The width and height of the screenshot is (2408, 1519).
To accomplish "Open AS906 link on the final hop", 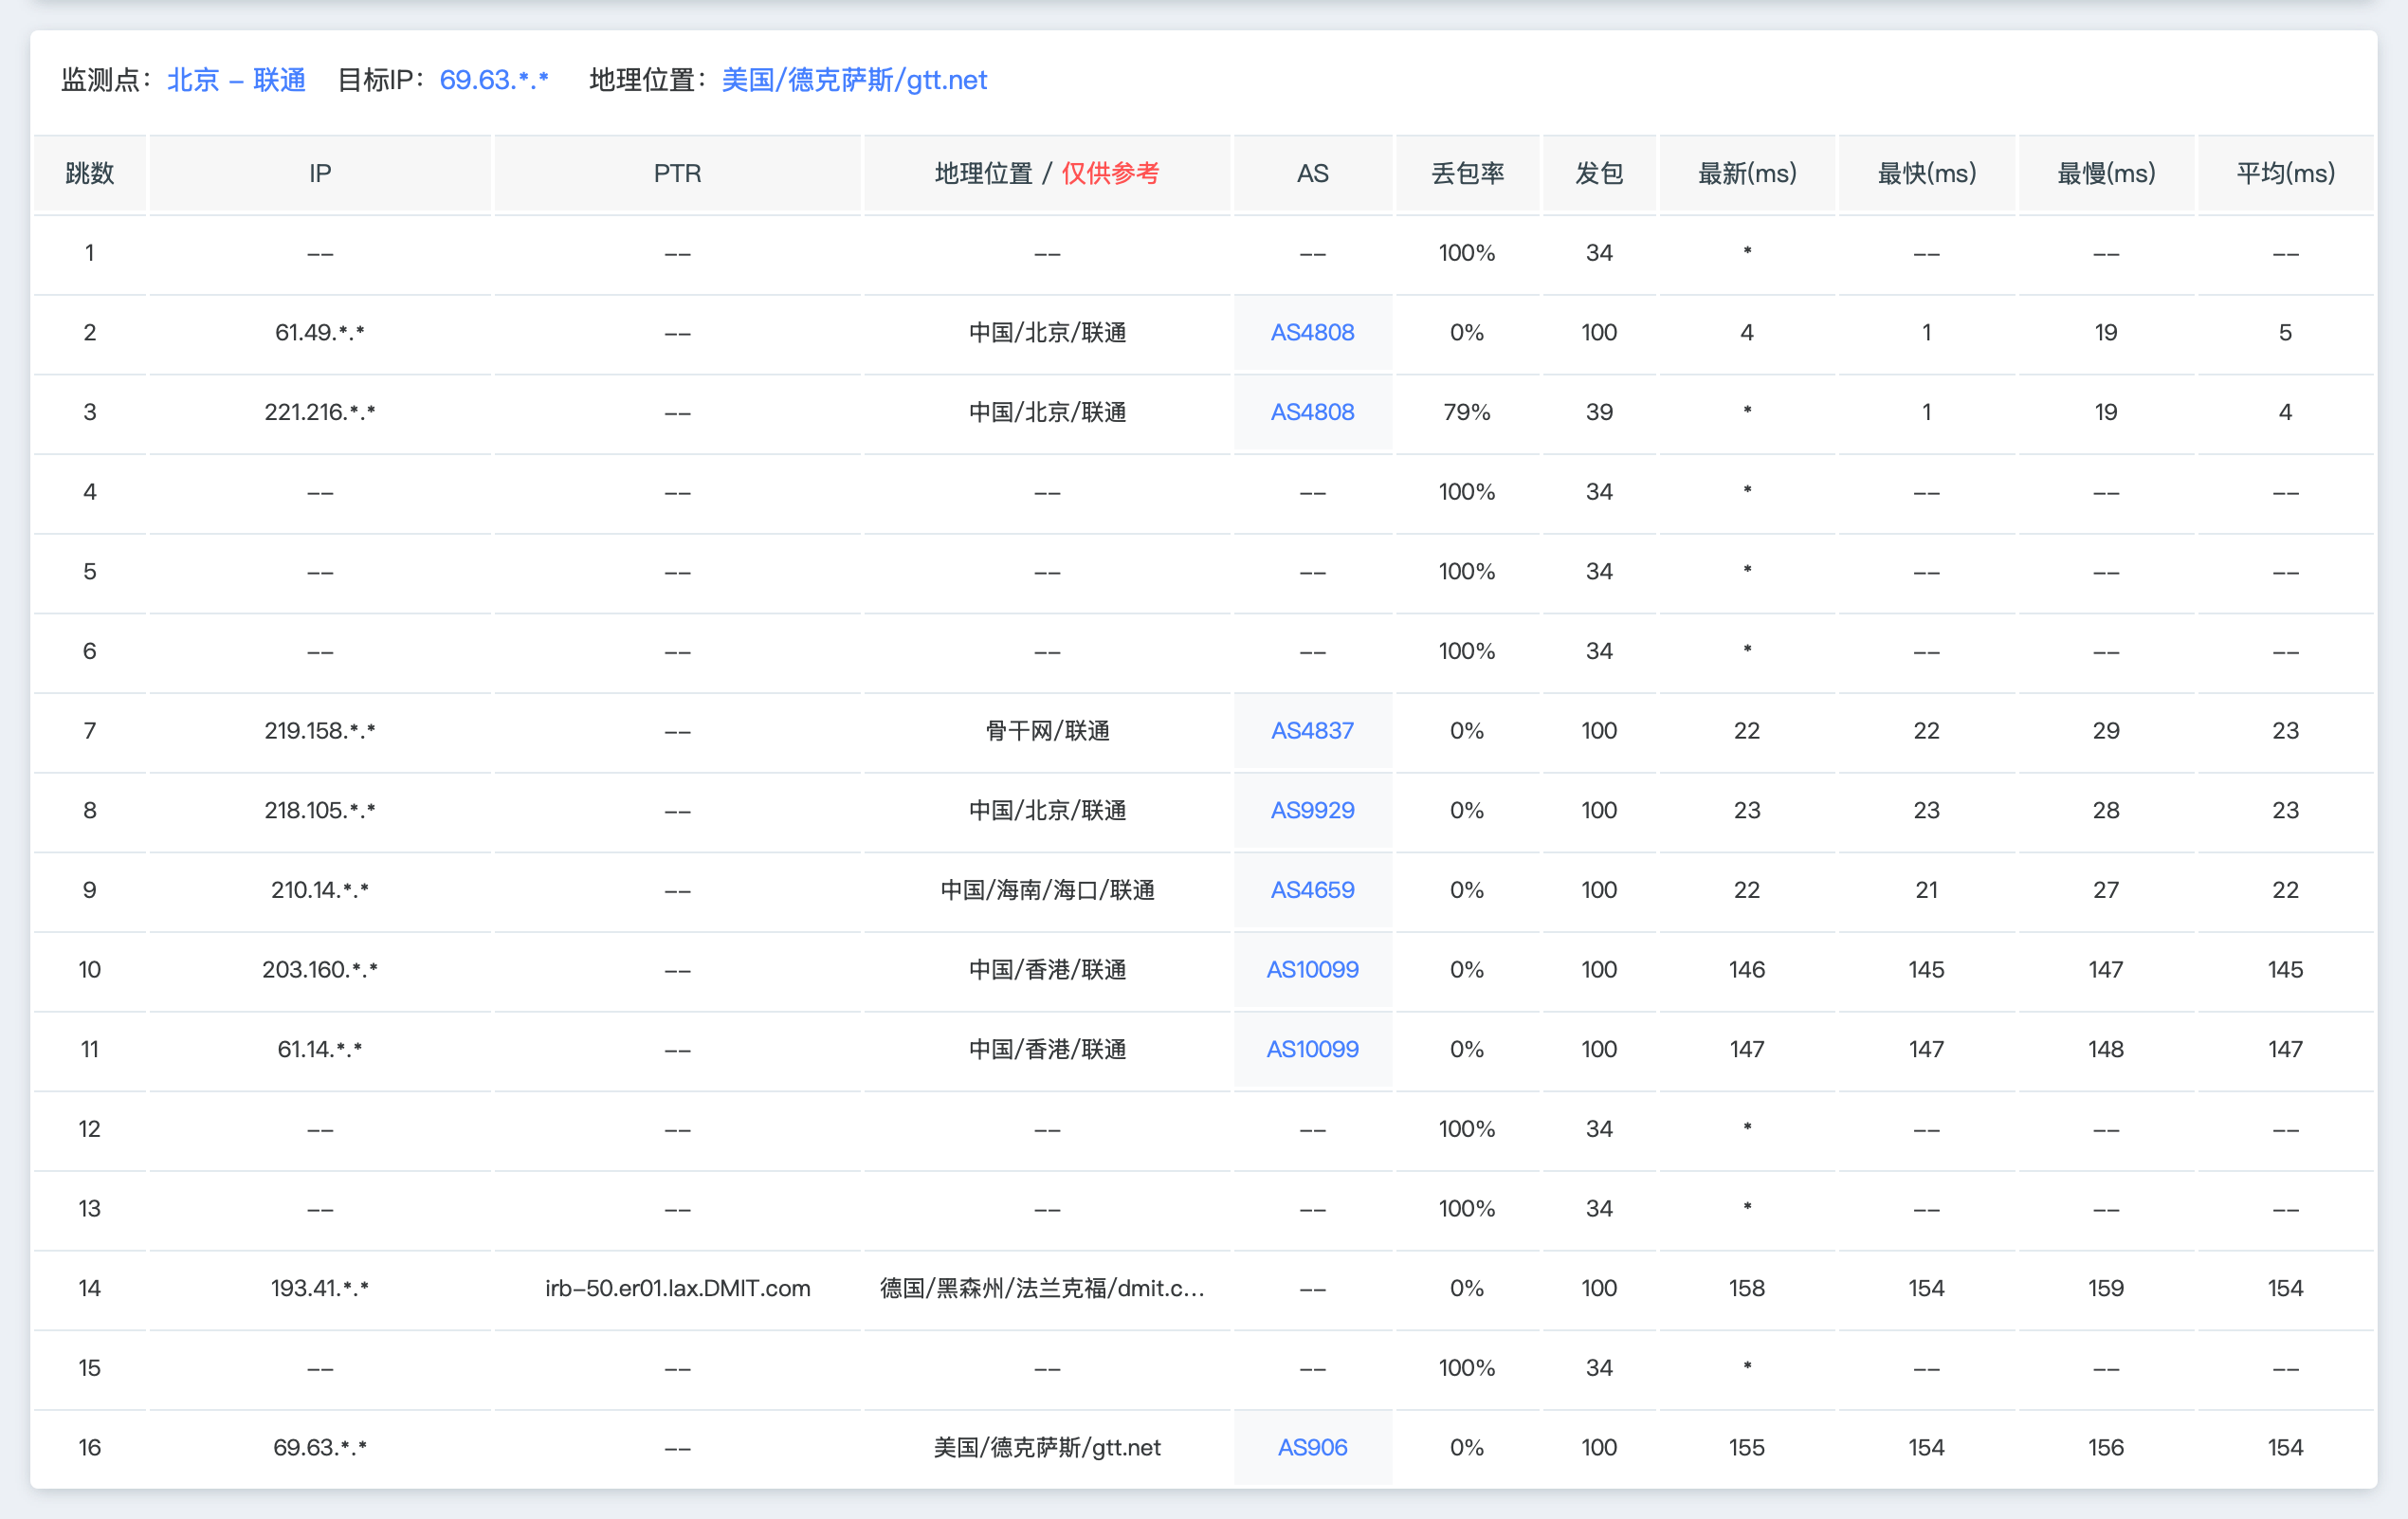I will click(x=1313, y=1447).
